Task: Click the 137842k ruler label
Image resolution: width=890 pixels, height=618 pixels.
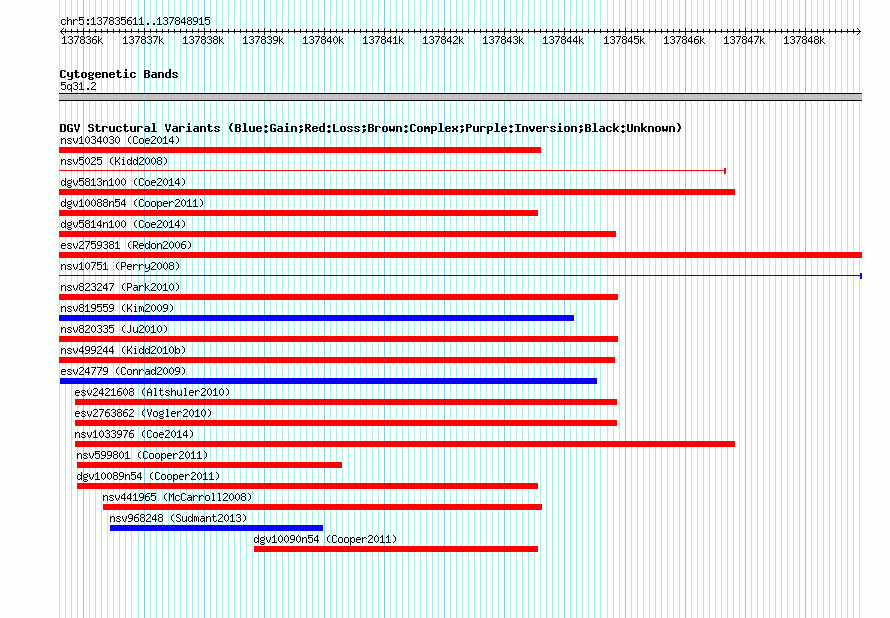Action: click(x=443, y=40)
